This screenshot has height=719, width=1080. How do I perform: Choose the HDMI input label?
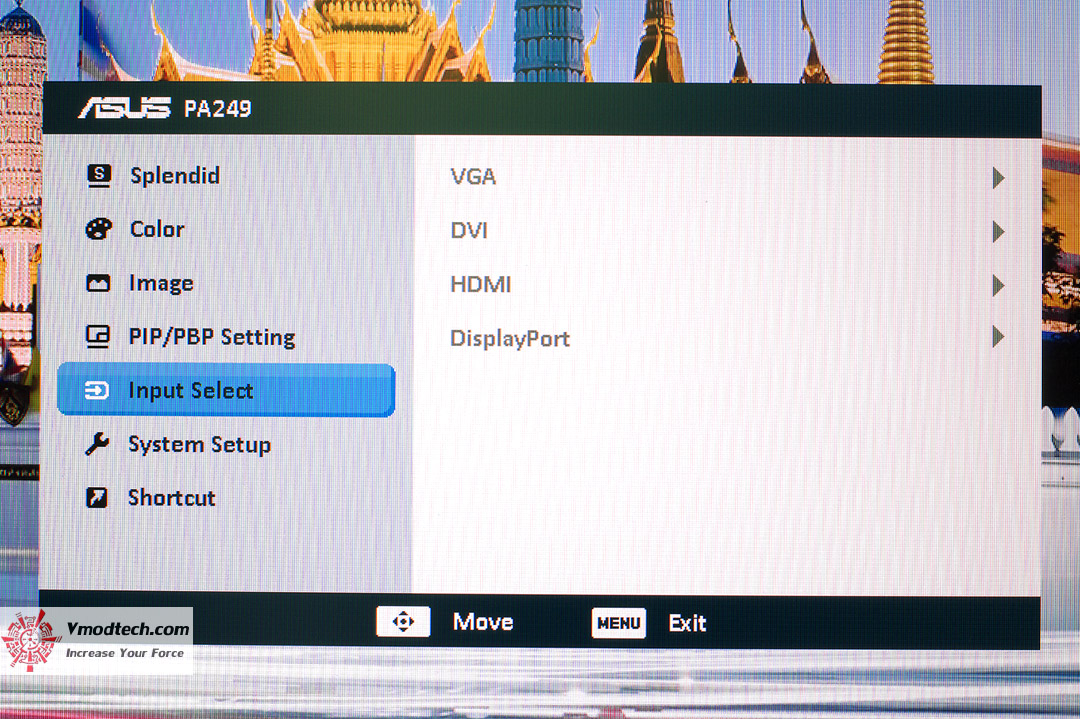(481, 284)
